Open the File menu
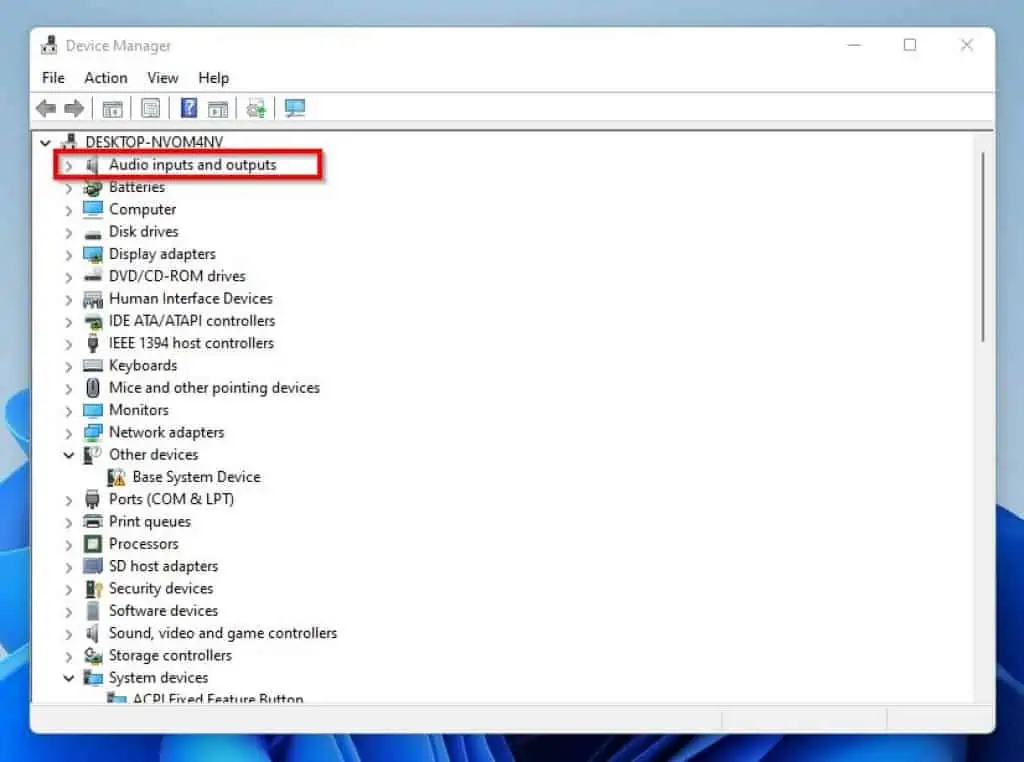Image resolution: width=1024 pixels, height=762 pixels. [x=52, y=77]
